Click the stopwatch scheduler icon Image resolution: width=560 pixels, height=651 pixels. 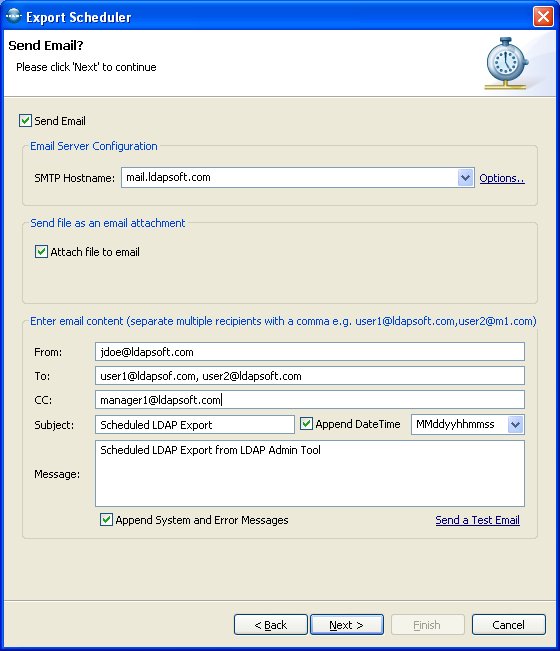click(506, 63)
